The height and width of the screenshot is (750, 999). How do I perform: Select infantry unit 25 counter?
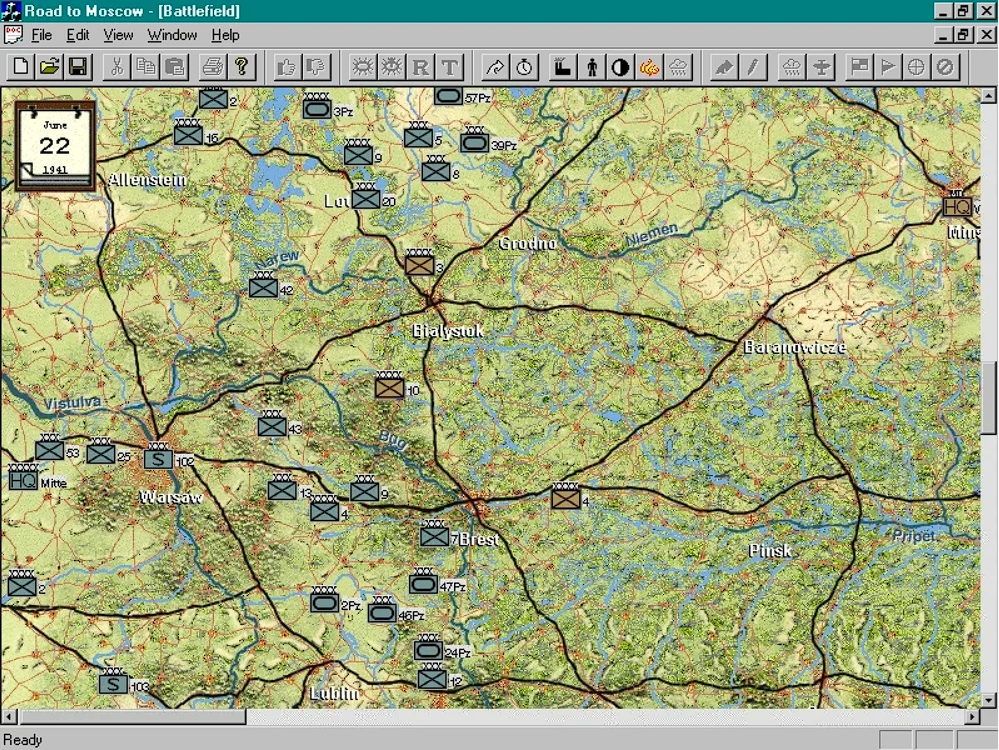tap(101, 451)
